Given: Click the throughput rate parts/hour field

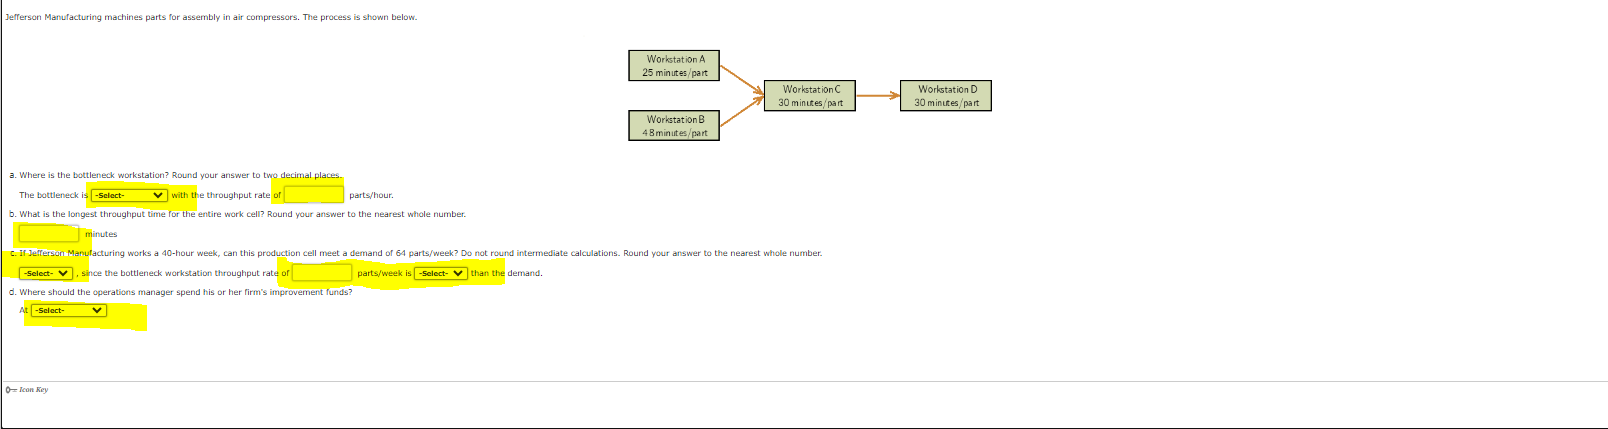Looking at the screenshot, I should 314,194.
